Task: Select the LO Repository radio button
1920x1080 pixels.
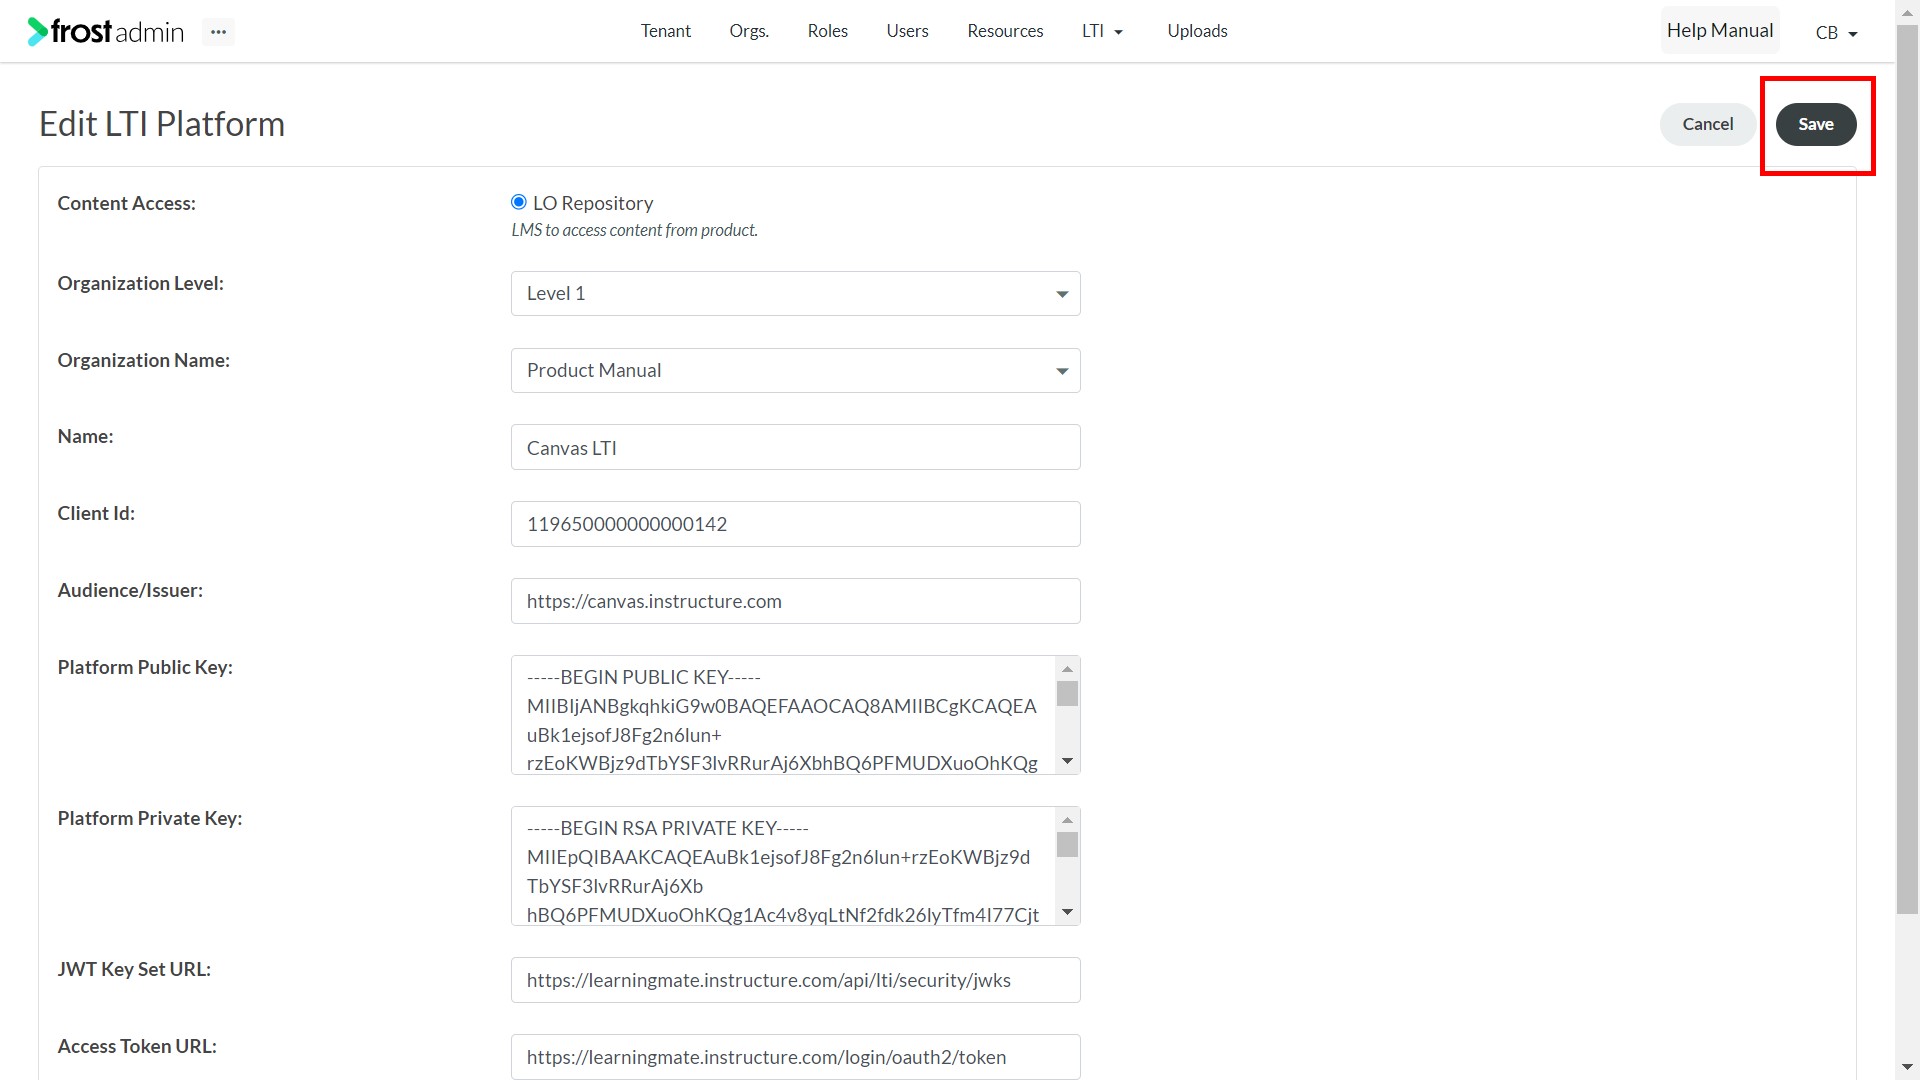Action: 518,202
